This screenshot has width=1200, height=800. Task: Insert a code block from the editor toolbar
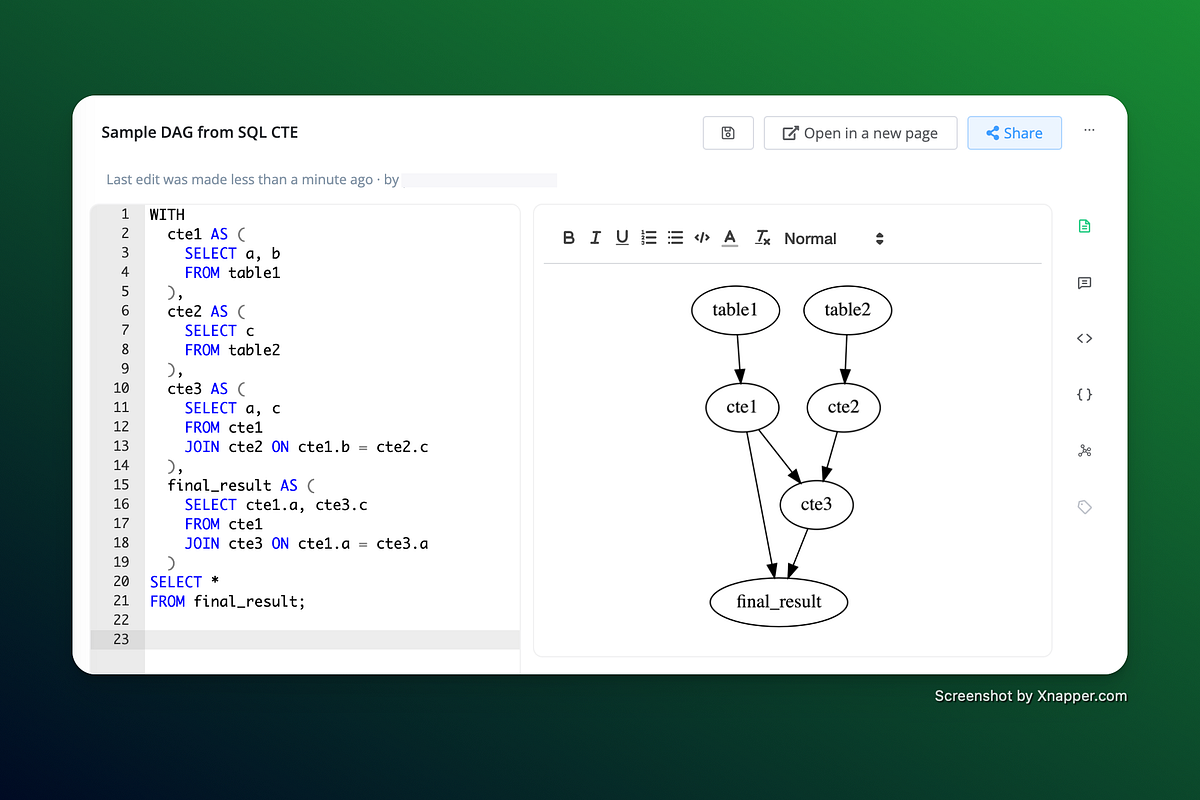701,238
